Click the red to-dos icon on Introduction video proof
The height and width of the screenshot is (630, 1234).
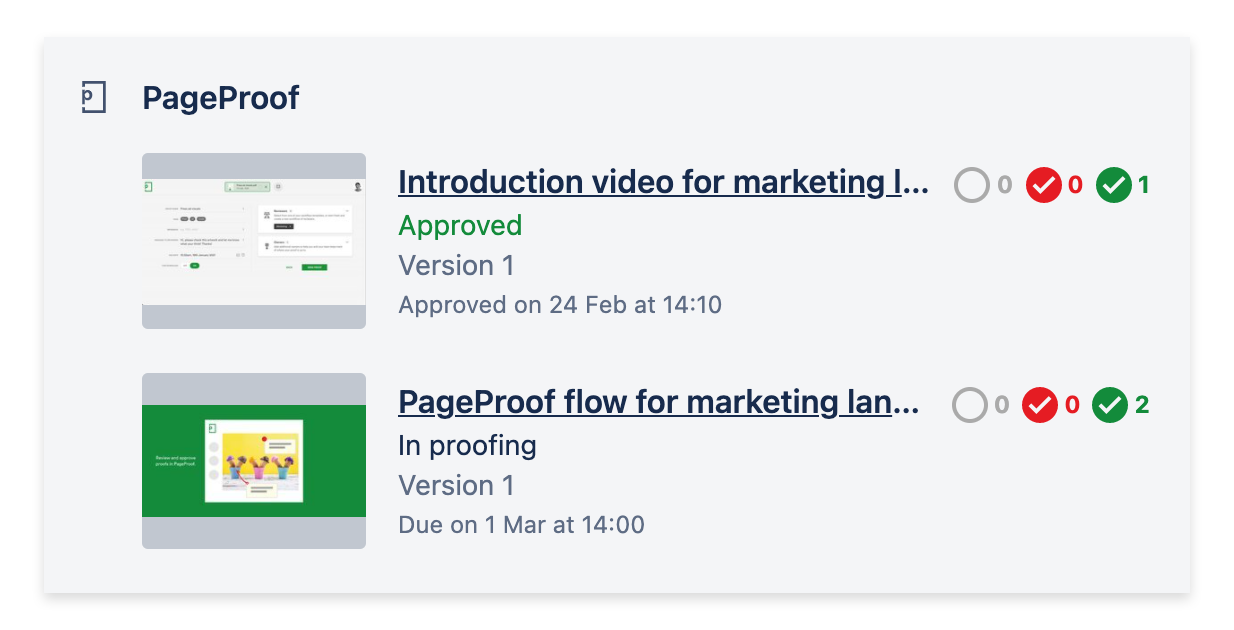click(1044, 185)
